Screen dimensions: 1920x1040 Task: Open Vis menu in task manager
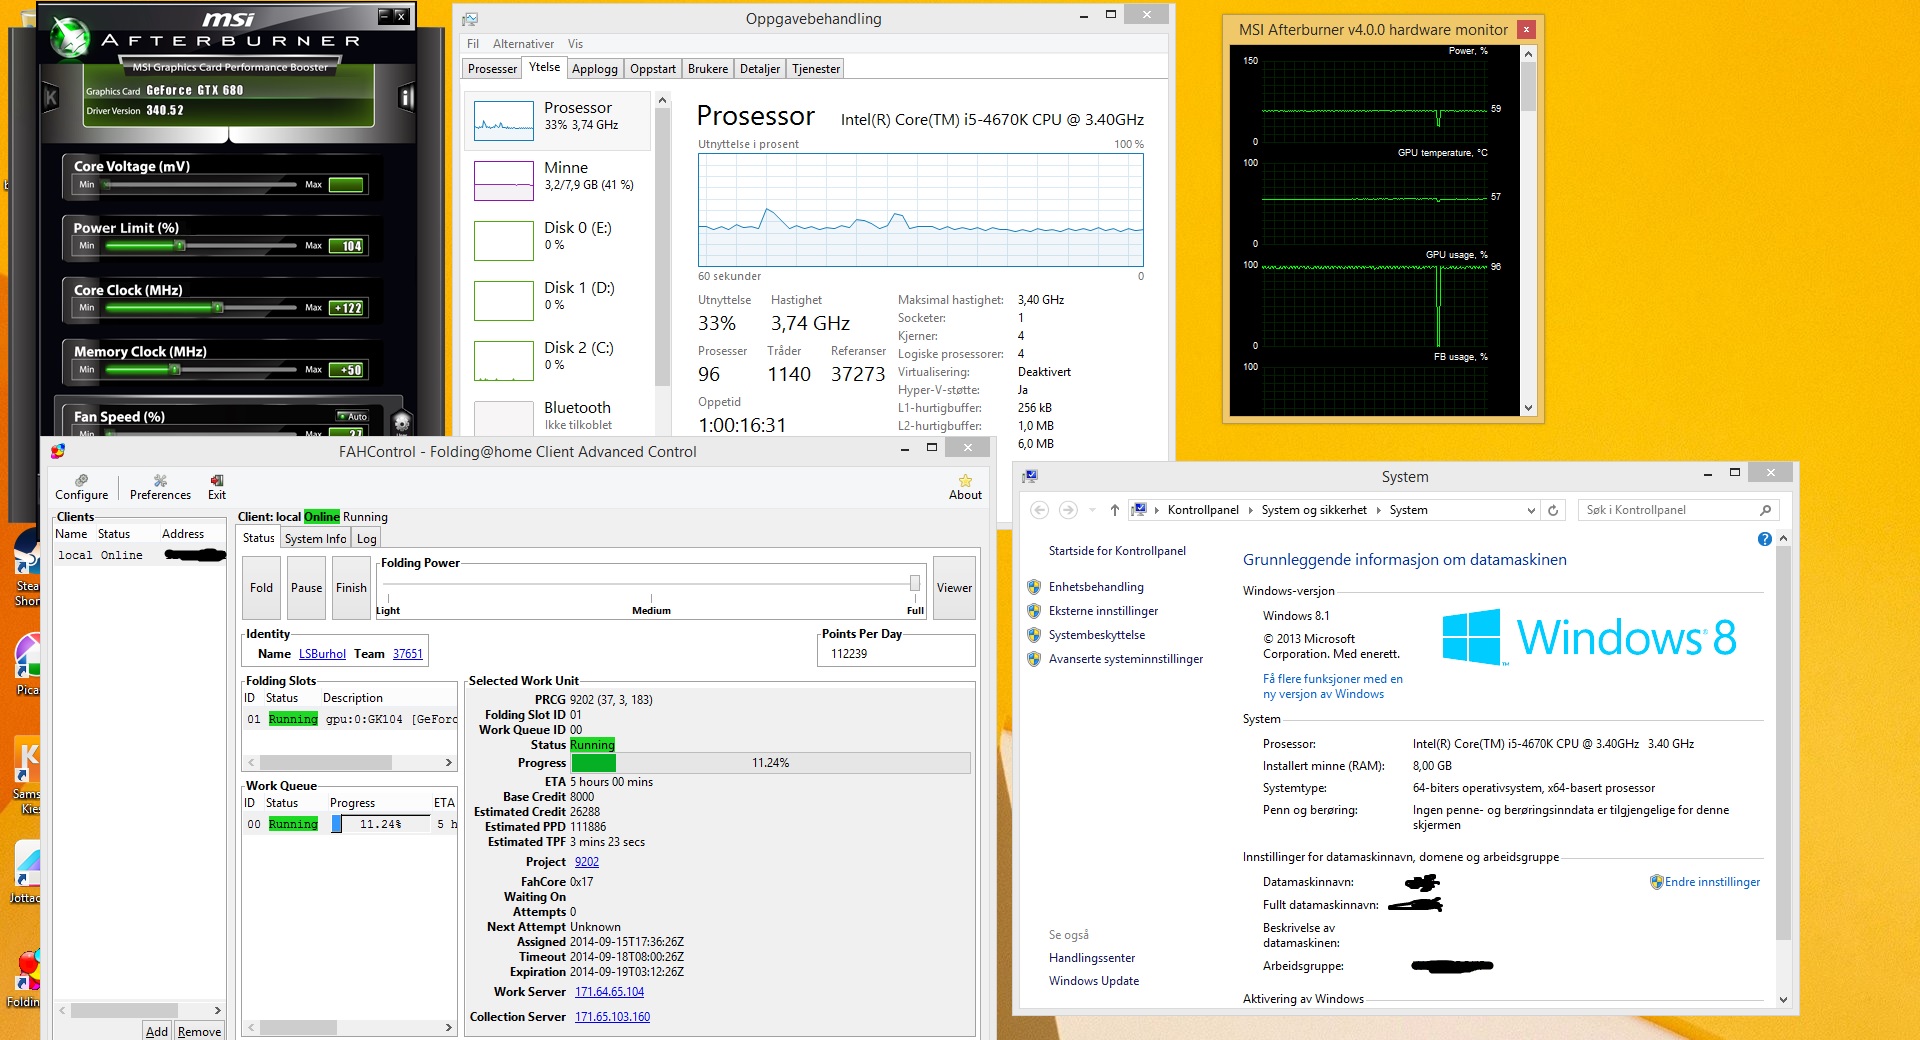click(x=575, y=44)
